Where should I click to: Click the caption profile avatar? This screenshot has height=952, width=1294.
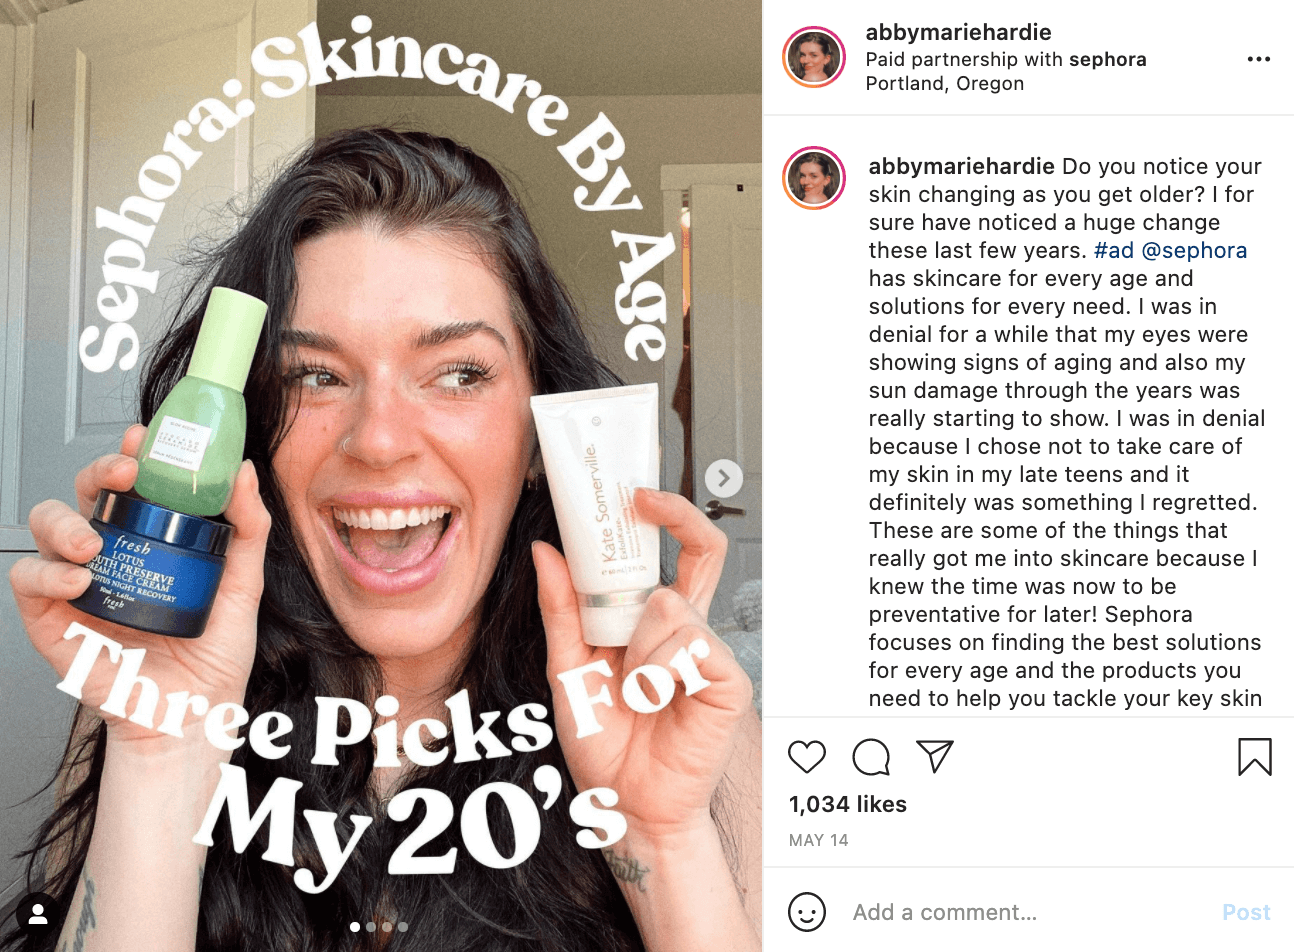(x=814, y=178)
